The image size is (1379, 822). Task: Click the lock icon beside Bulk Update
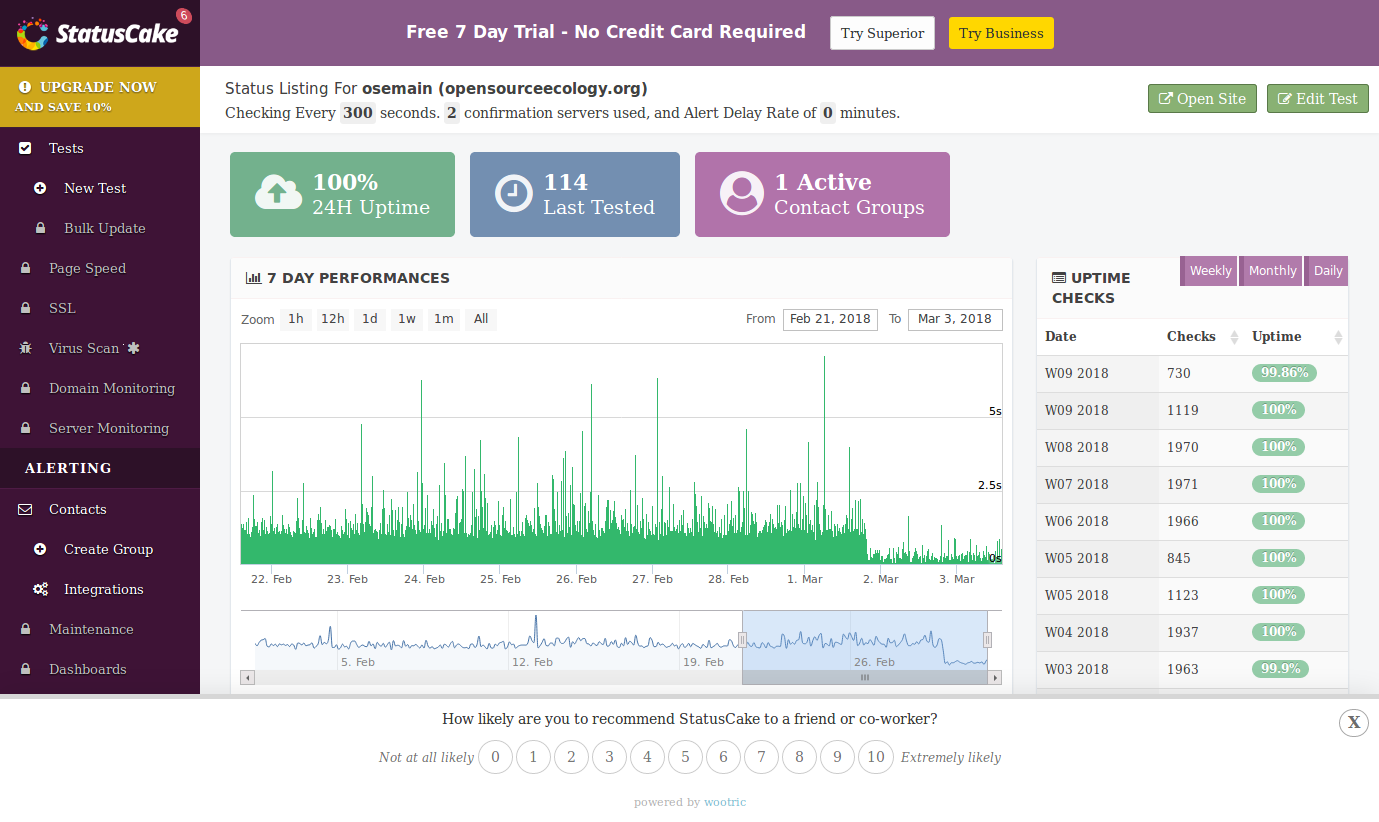coord(40,228)
